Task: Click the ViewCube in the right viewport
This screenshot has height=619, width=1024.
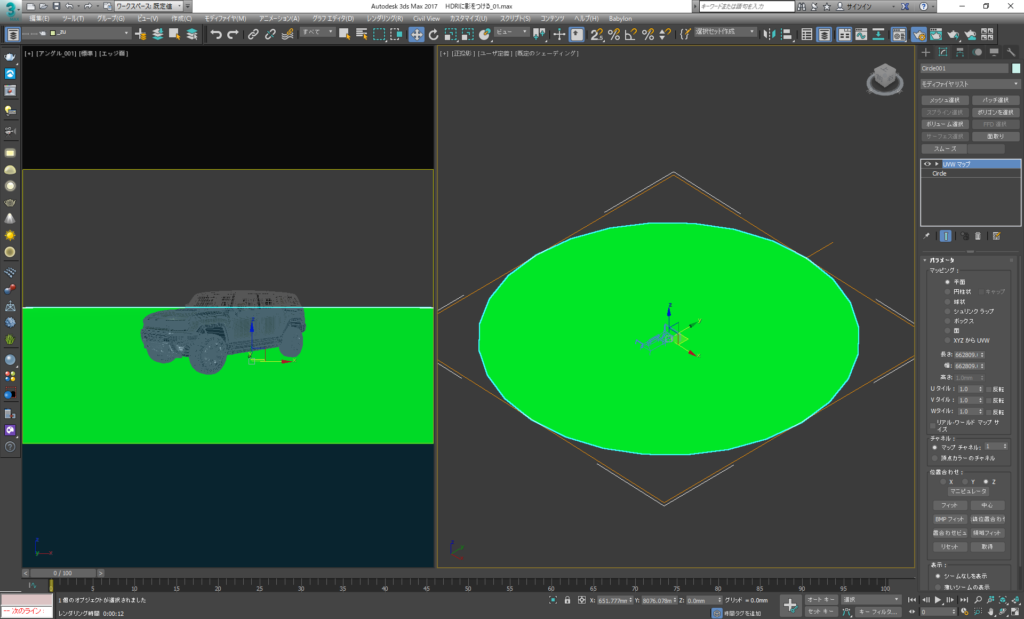Action: (883, 77)
